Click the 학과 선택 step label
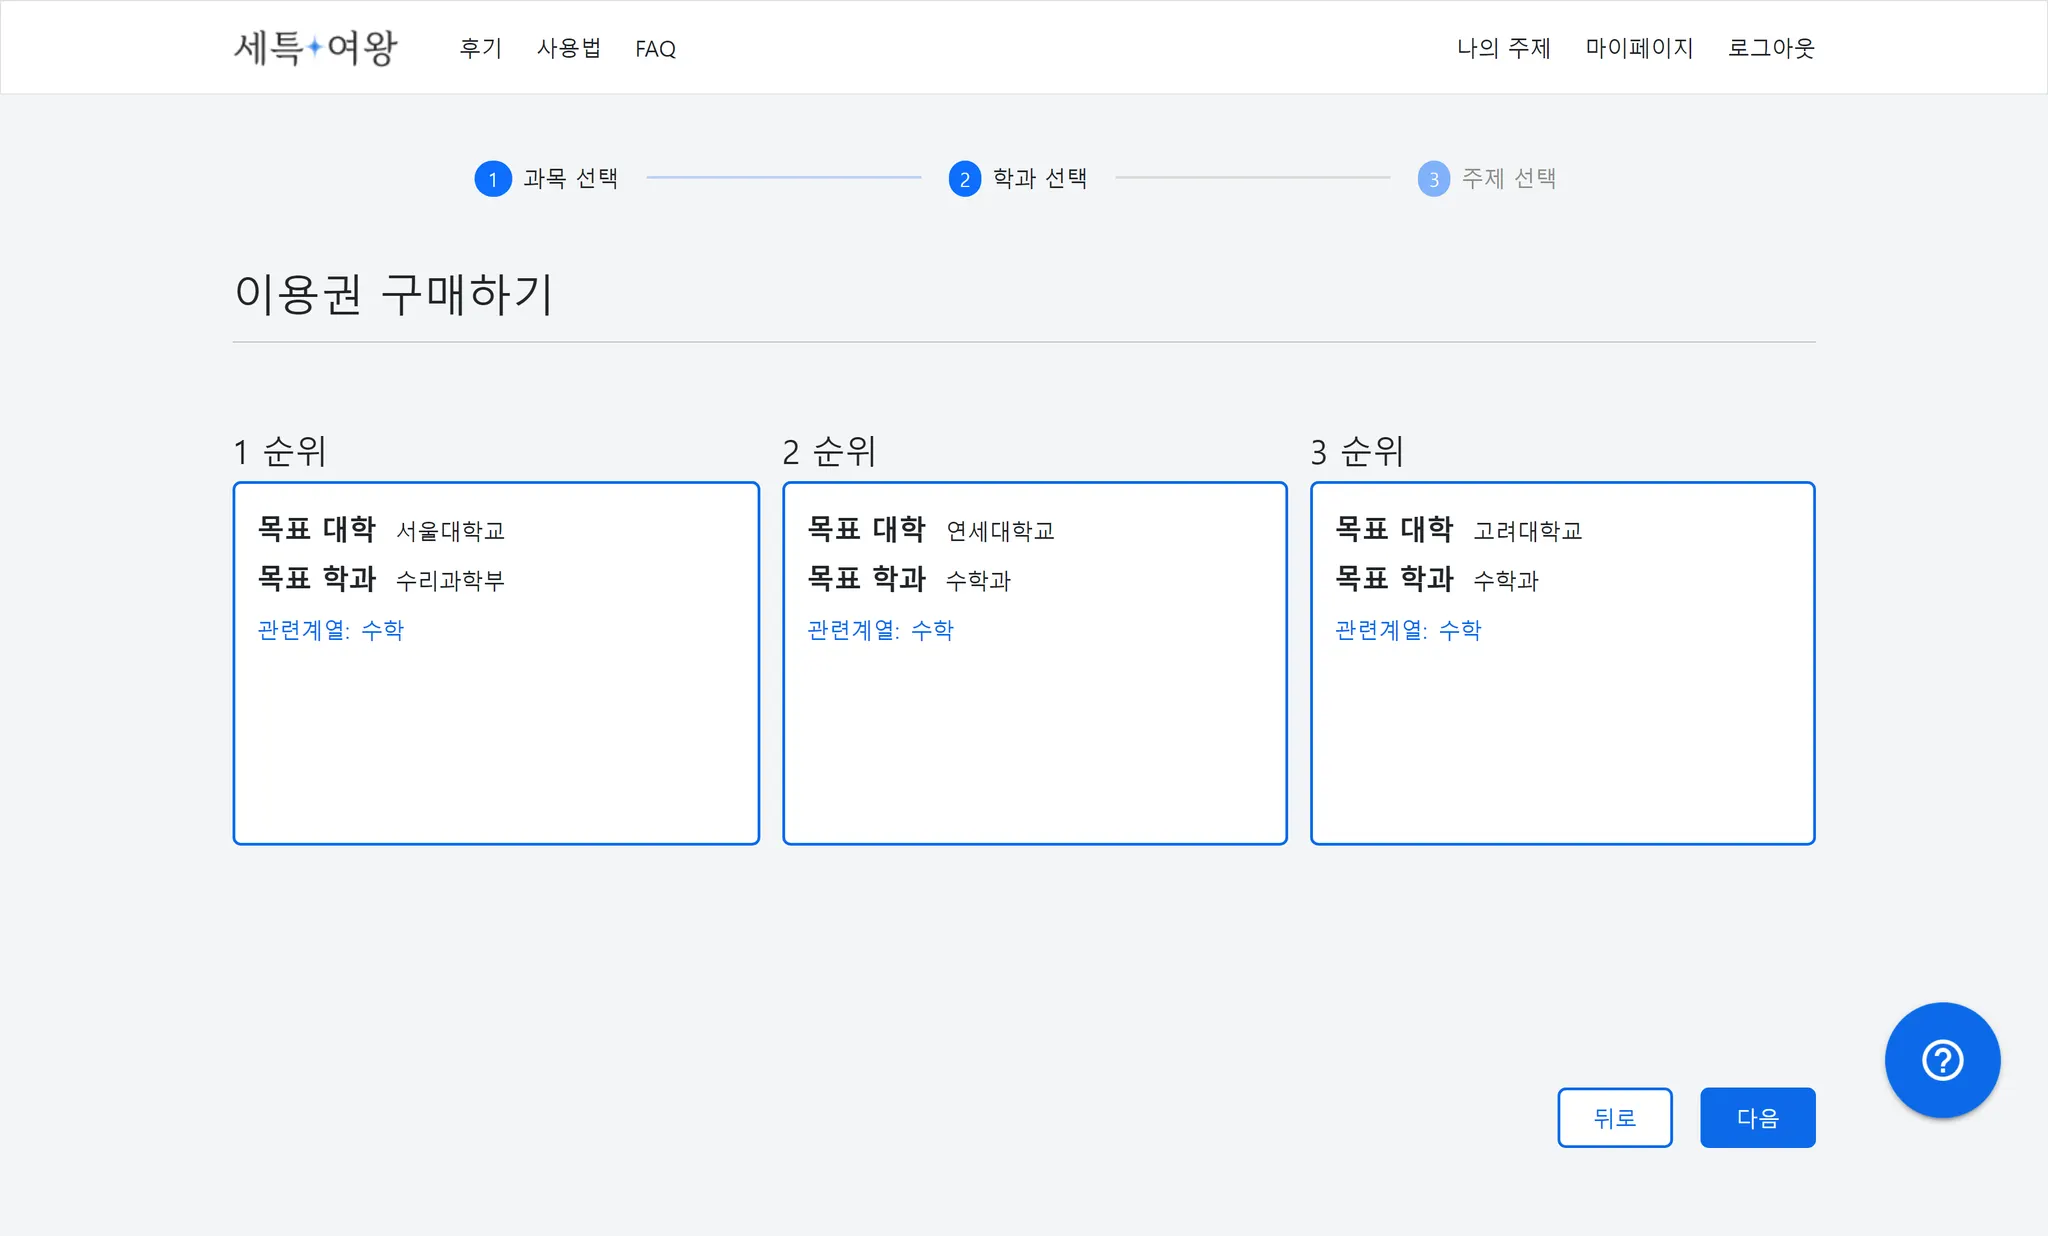The width and height of the screenshot is (2048, 1236). (x=1039, y=179)
